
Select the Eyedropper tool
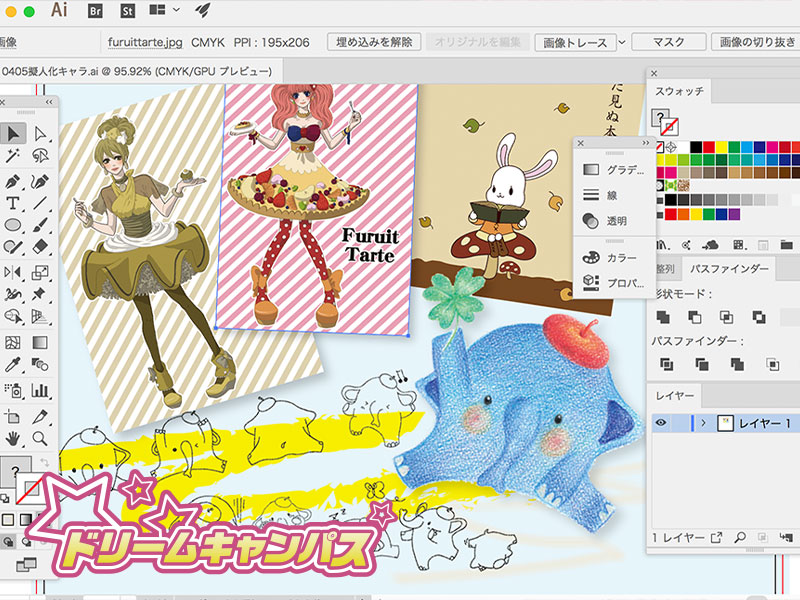(13, 364)
